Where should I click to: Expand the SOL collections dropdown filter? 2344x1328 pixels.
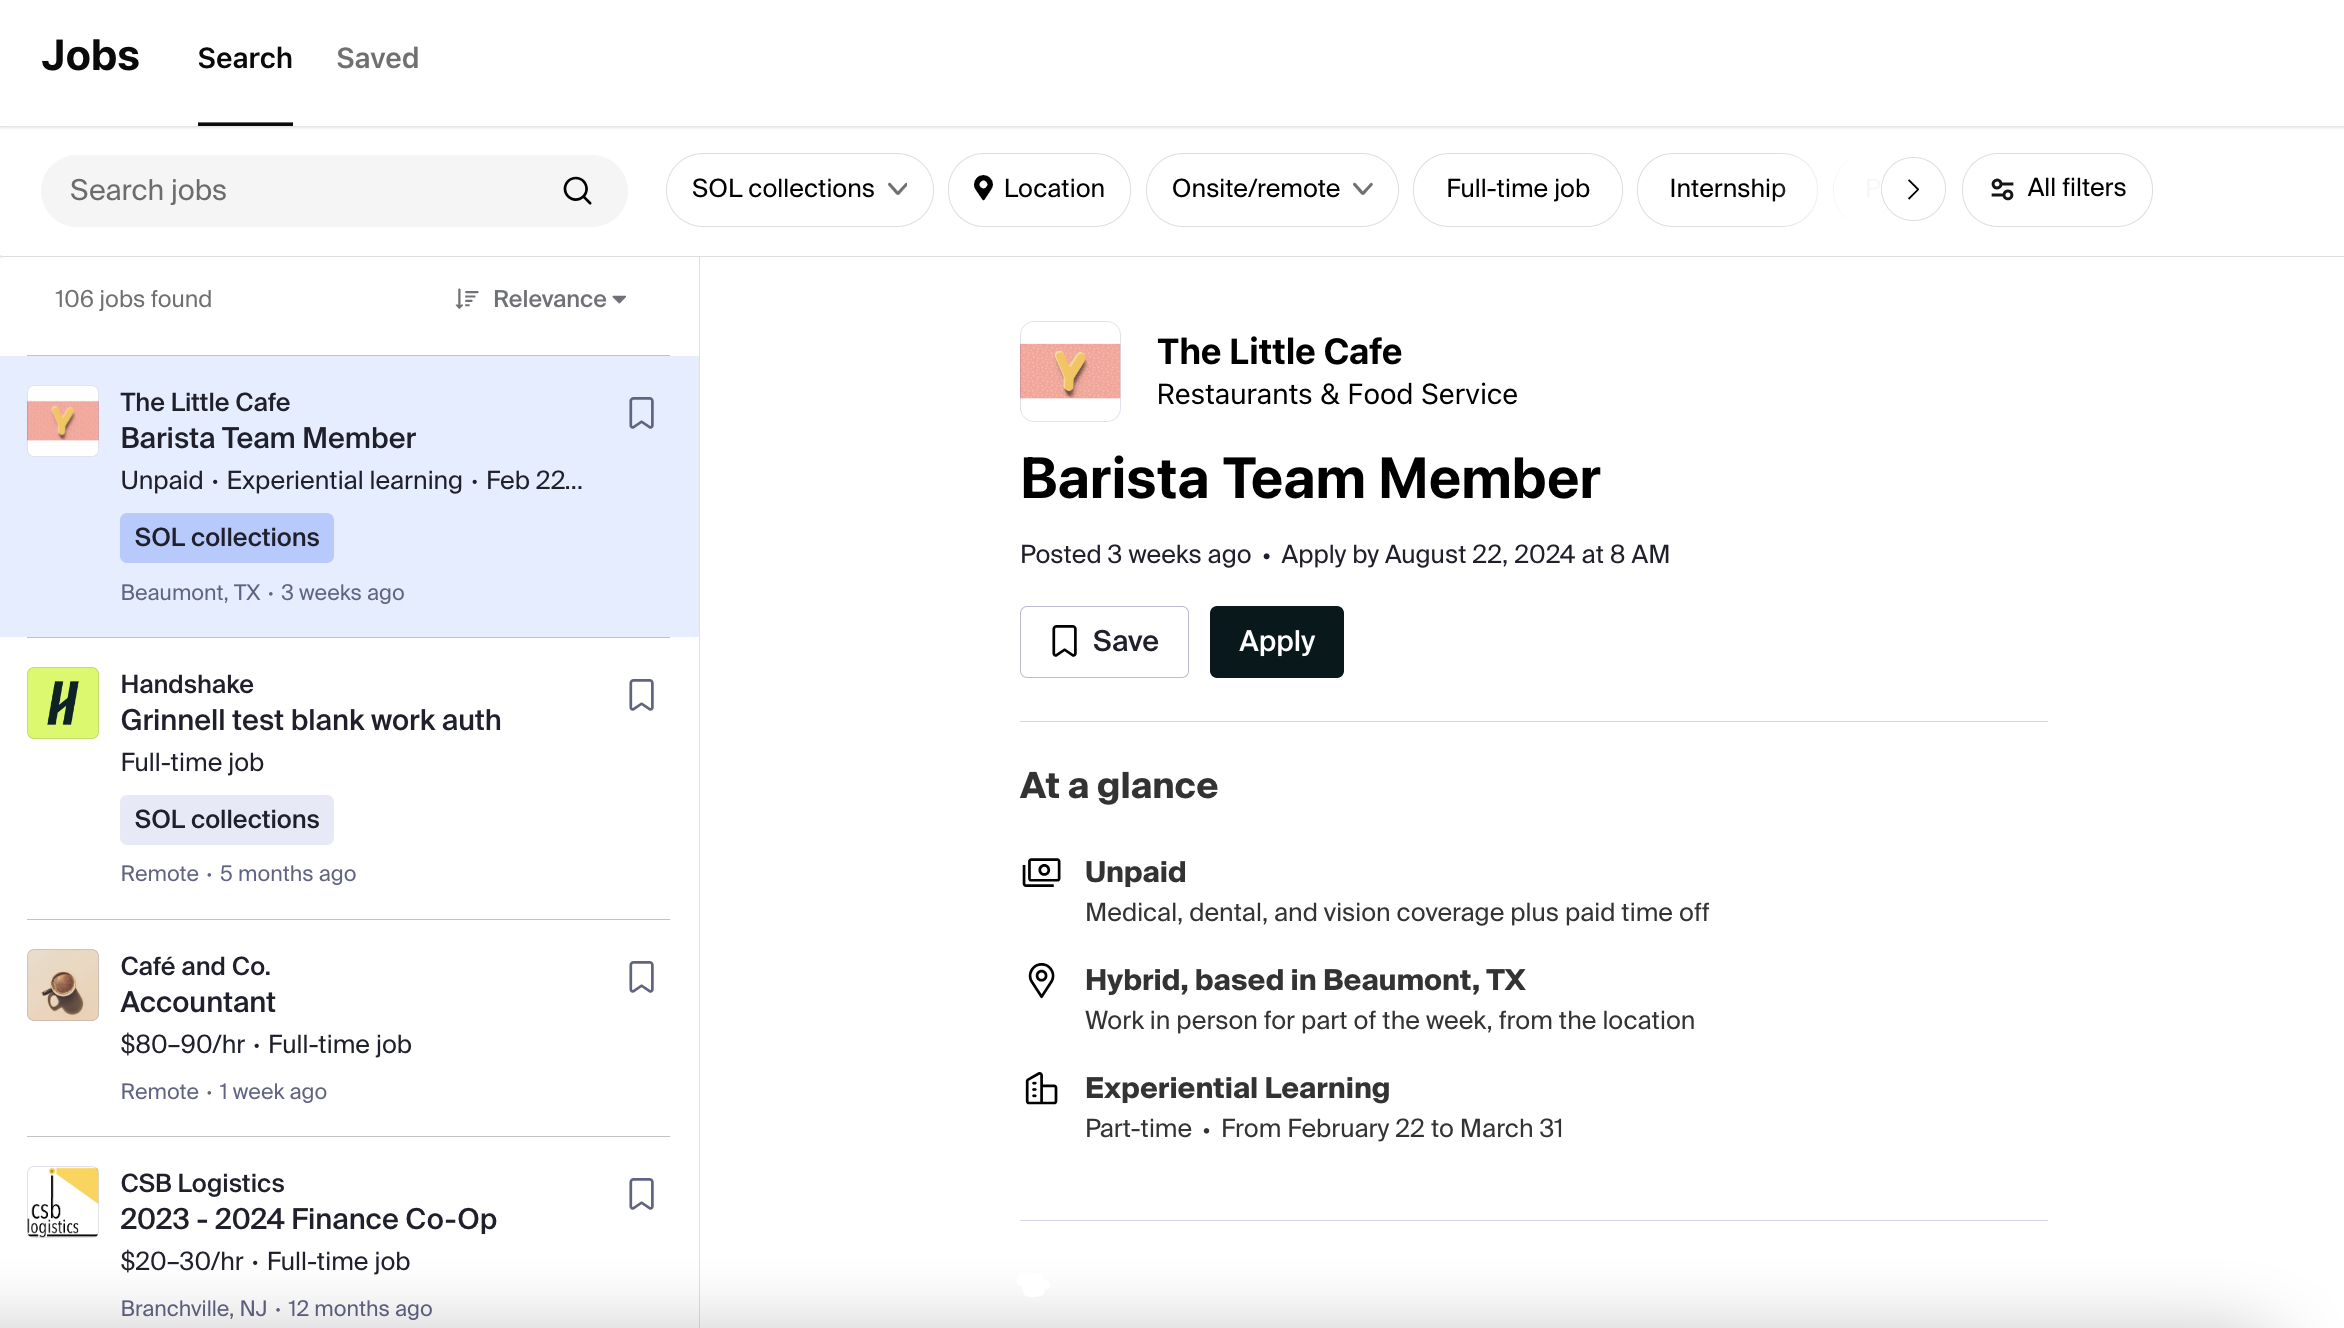click(799, 189)
